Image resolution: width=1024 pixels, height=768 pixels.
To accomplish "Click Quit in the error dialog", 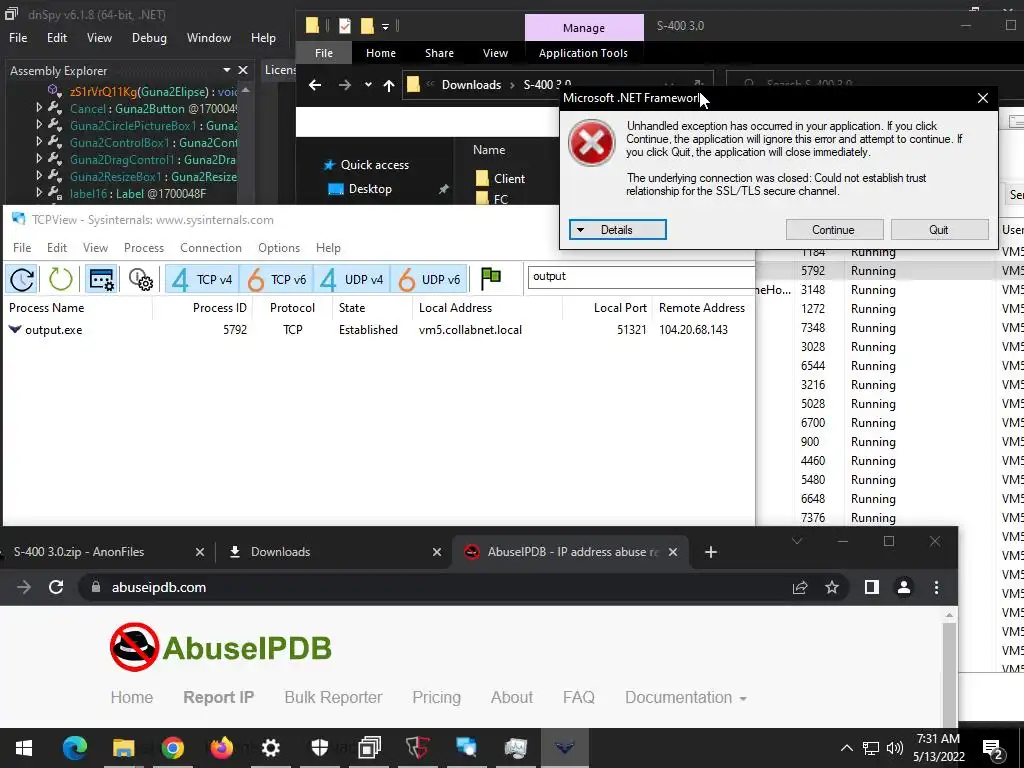I will click(x=939, y=230).
